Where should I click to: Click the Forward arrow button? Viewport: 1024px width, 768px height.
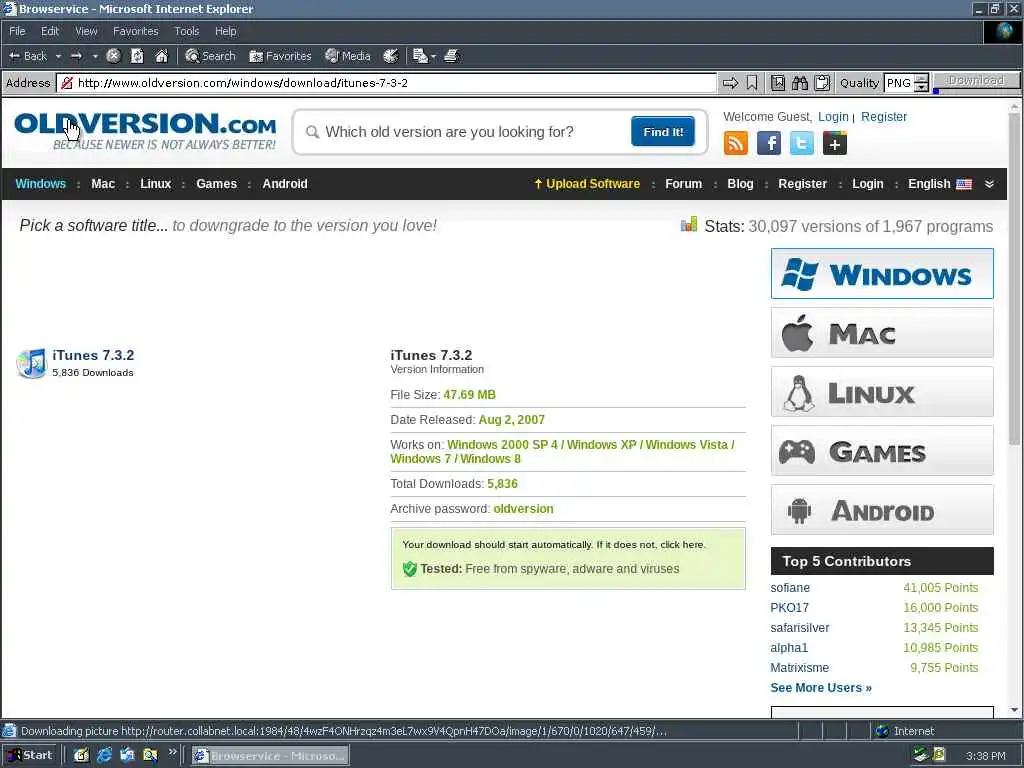76,56
